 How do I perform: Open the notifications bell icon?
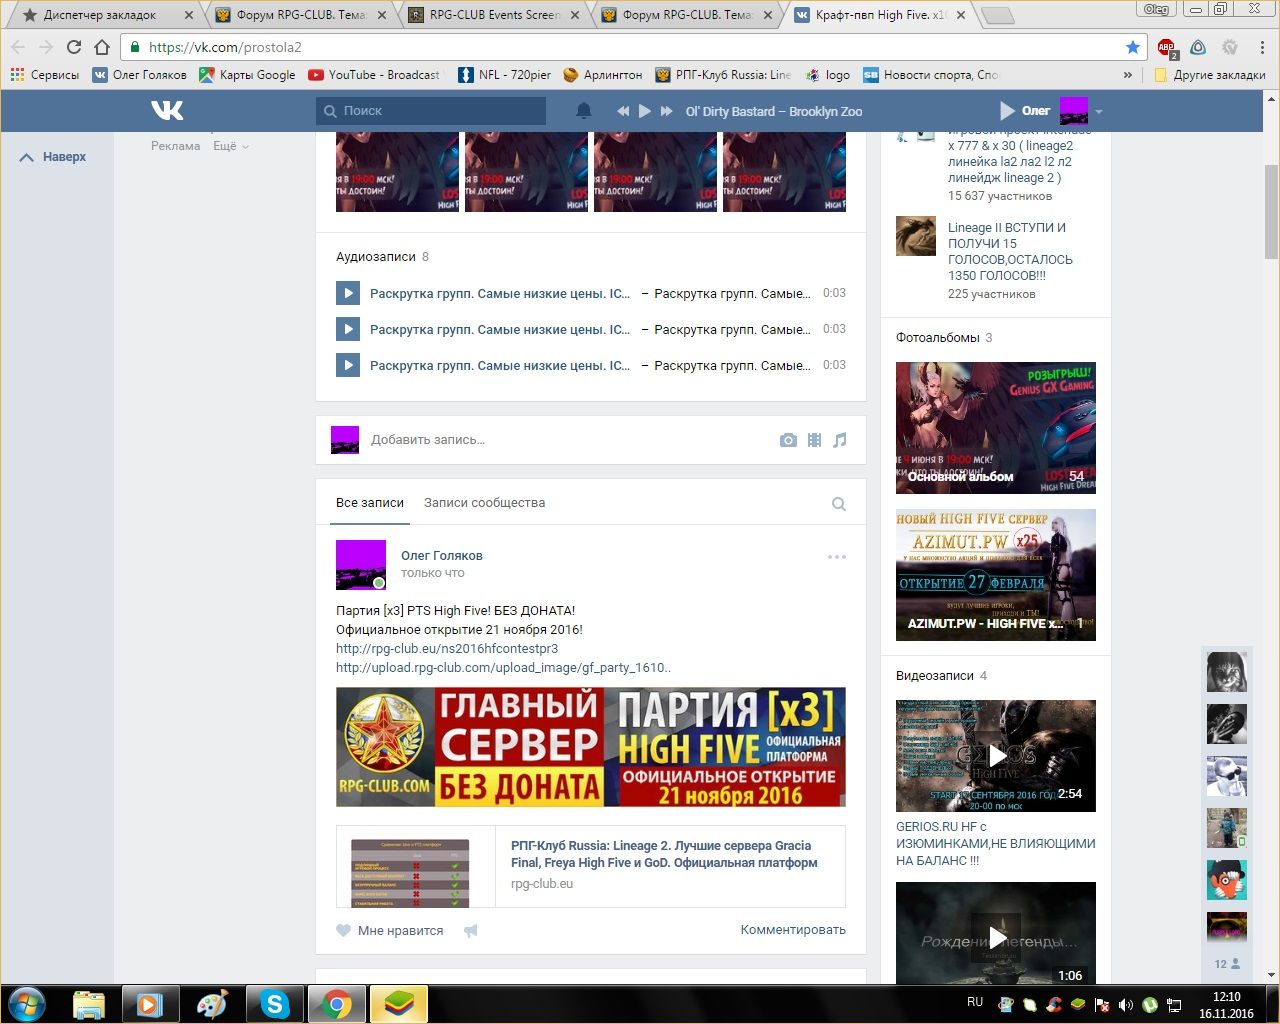(584, 111)
